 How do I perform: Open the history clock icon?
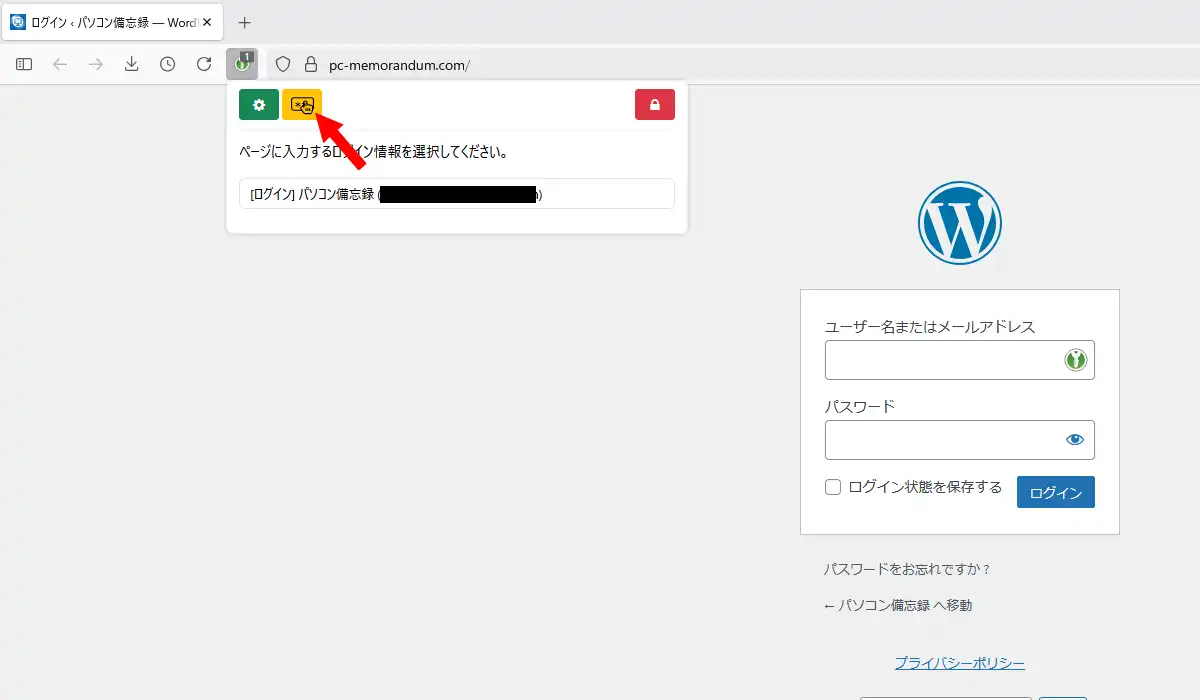167,64
